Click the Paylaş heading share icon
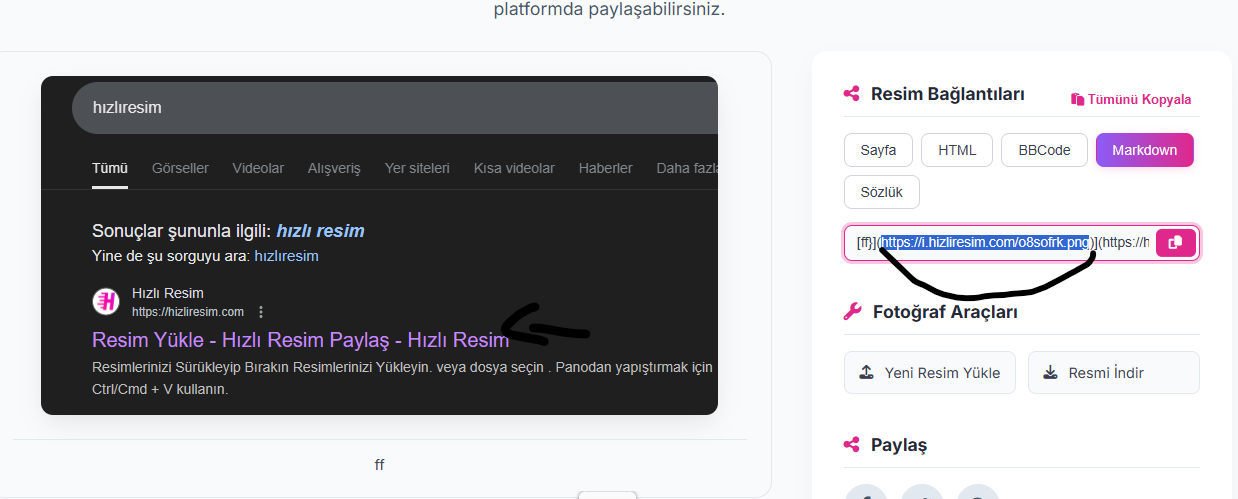 point(852,445)
